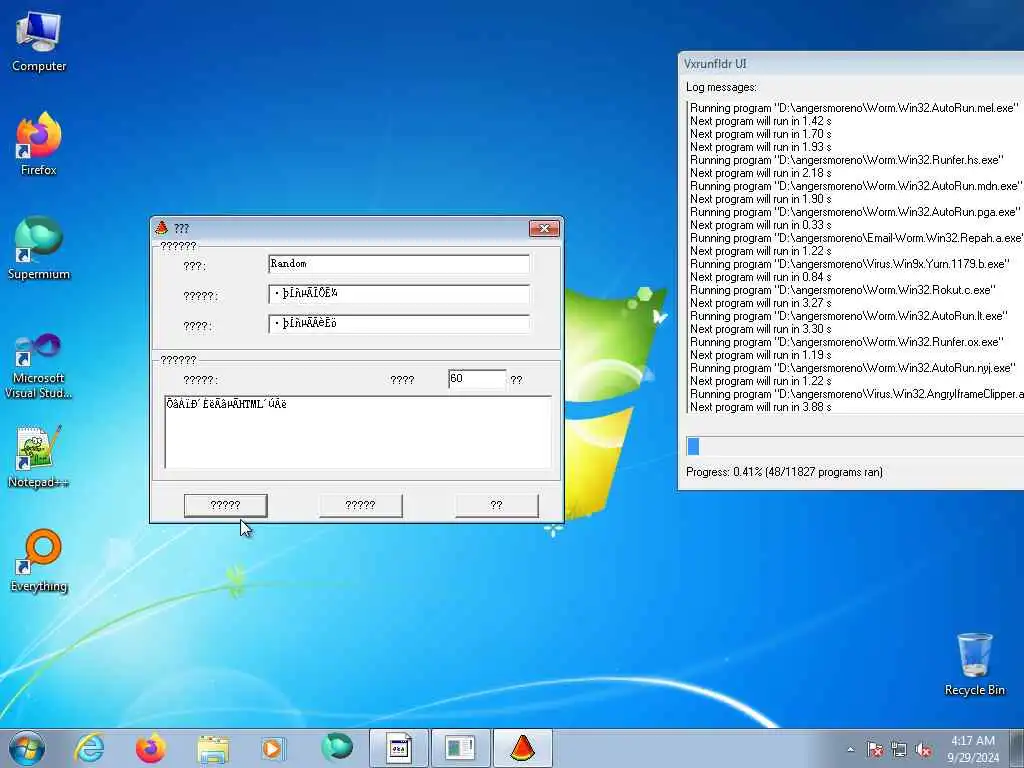Select log line "Next program will run in 1.90 s"

(x=761, y=199)
